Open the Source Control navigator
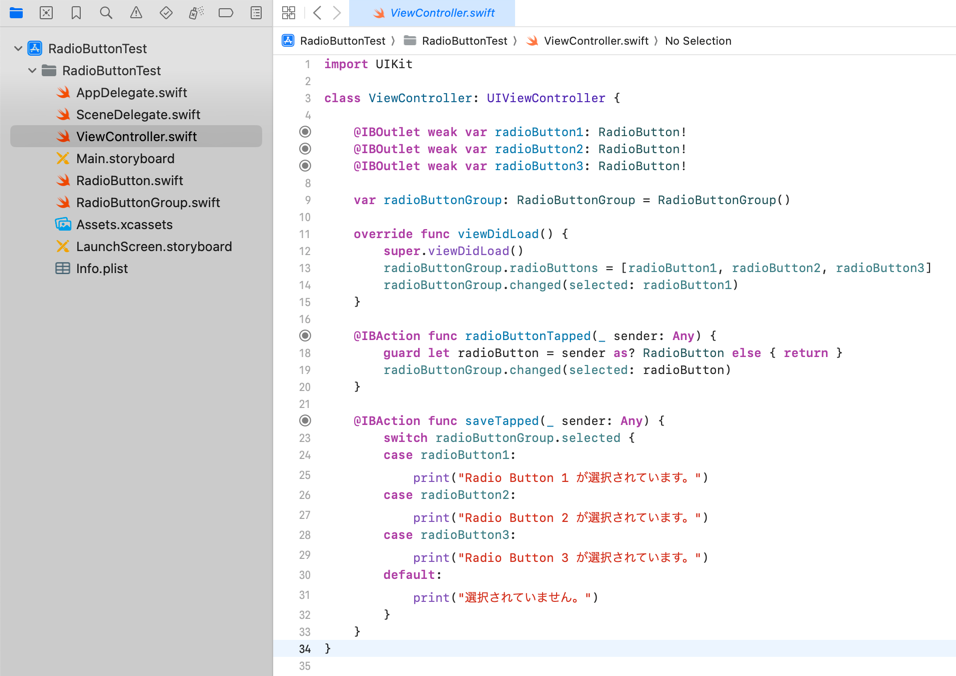Screen dimensions: 956x676 pyautogui.click(x=46, y=13)
